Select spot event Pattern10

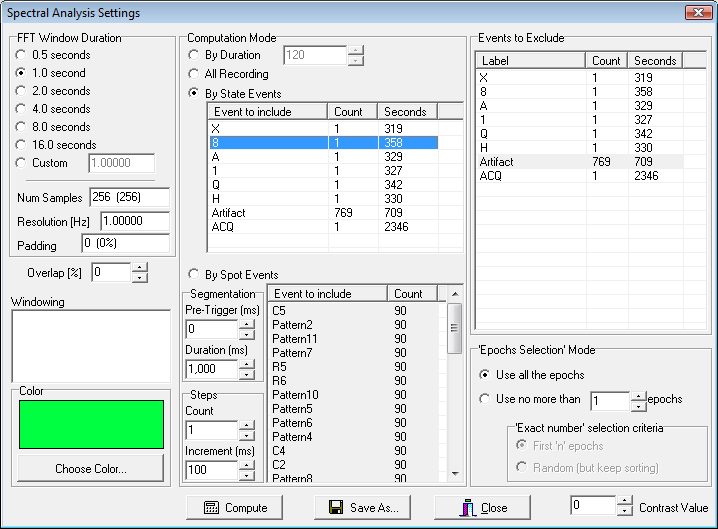tap(354, 395)
